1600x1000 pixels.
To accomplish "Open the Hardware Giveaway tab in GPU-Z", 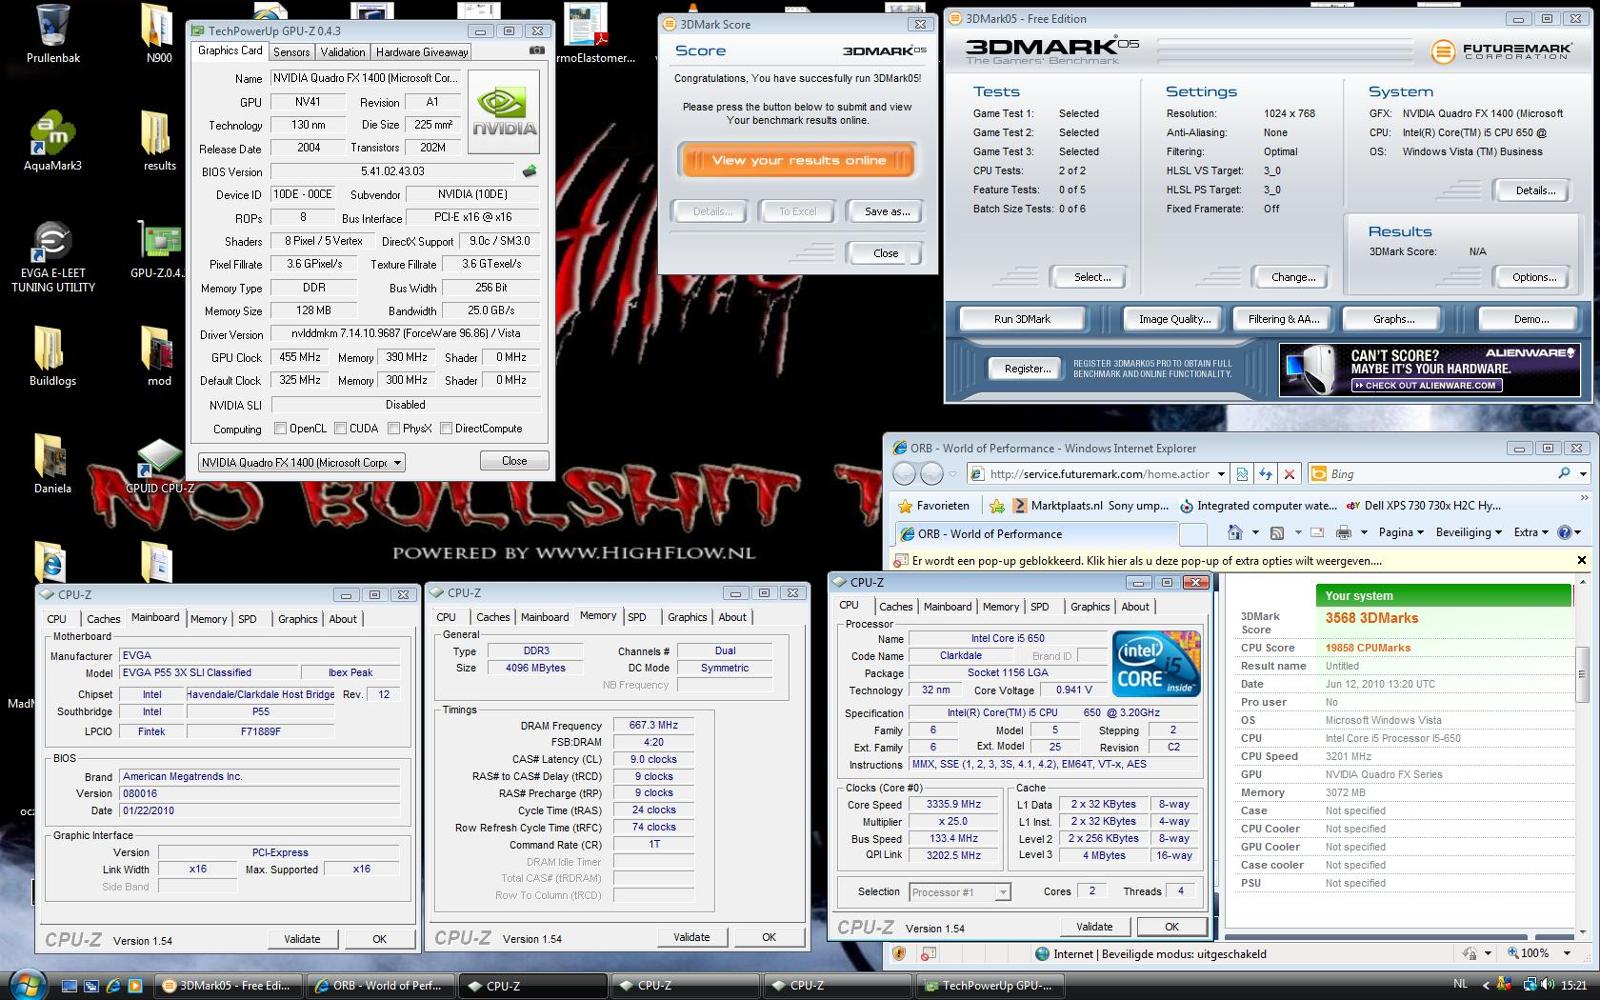I will coord(422,52).
